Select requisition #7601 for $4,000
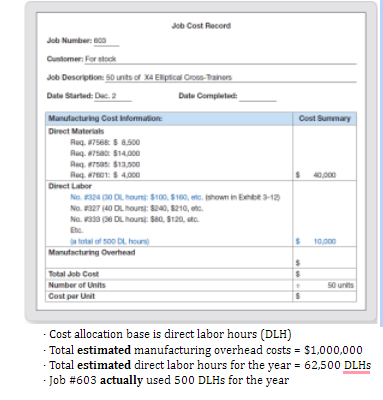The height and width of the screenshot is (400, 383). click(105, 175)
